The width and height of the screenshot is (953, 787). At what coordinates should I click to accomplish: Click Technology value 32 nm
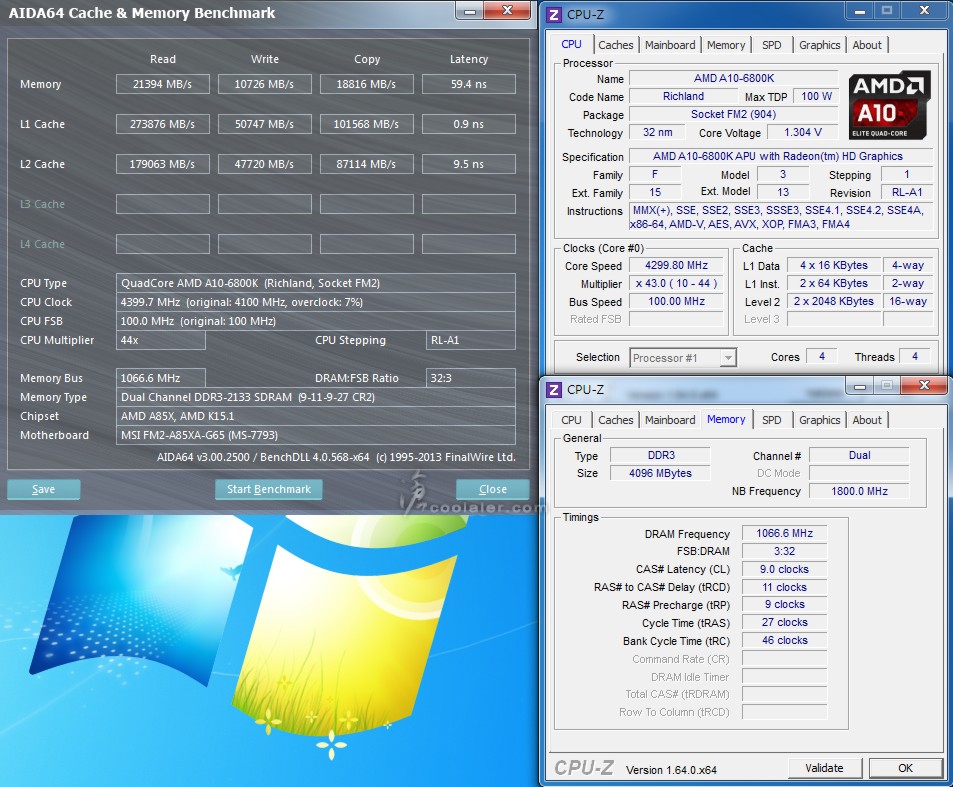(x=658, y=132)
